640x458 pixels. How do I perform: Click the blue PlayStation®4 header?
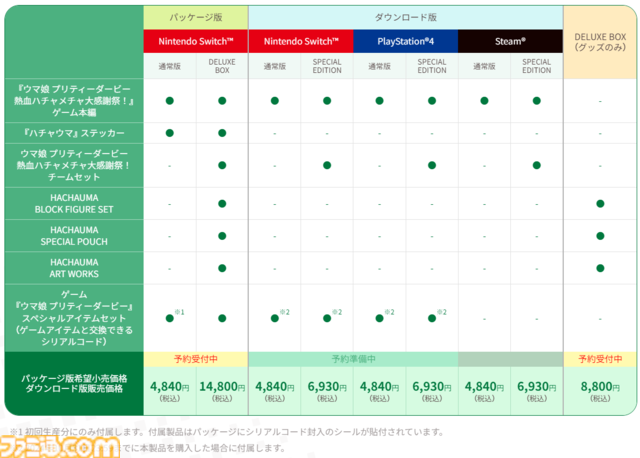[x=406, y=41]
